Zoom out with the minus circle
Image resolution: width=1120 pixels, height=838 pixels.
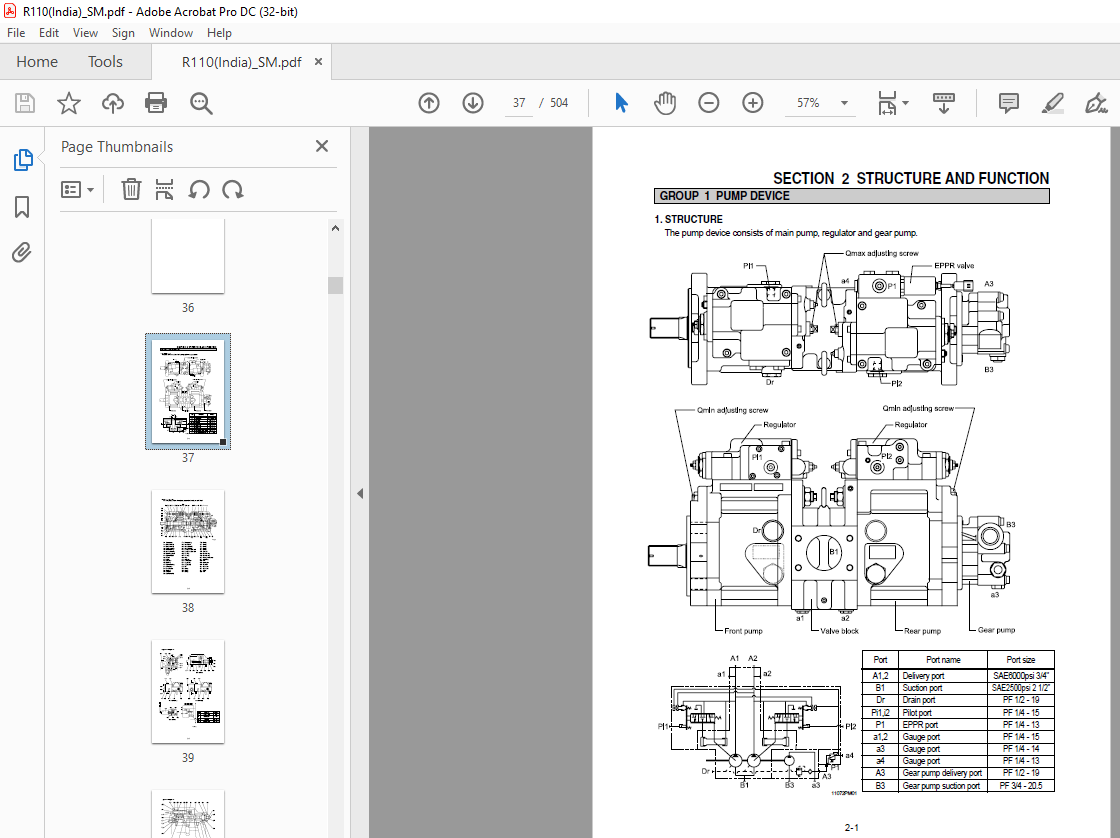point(709,103)
